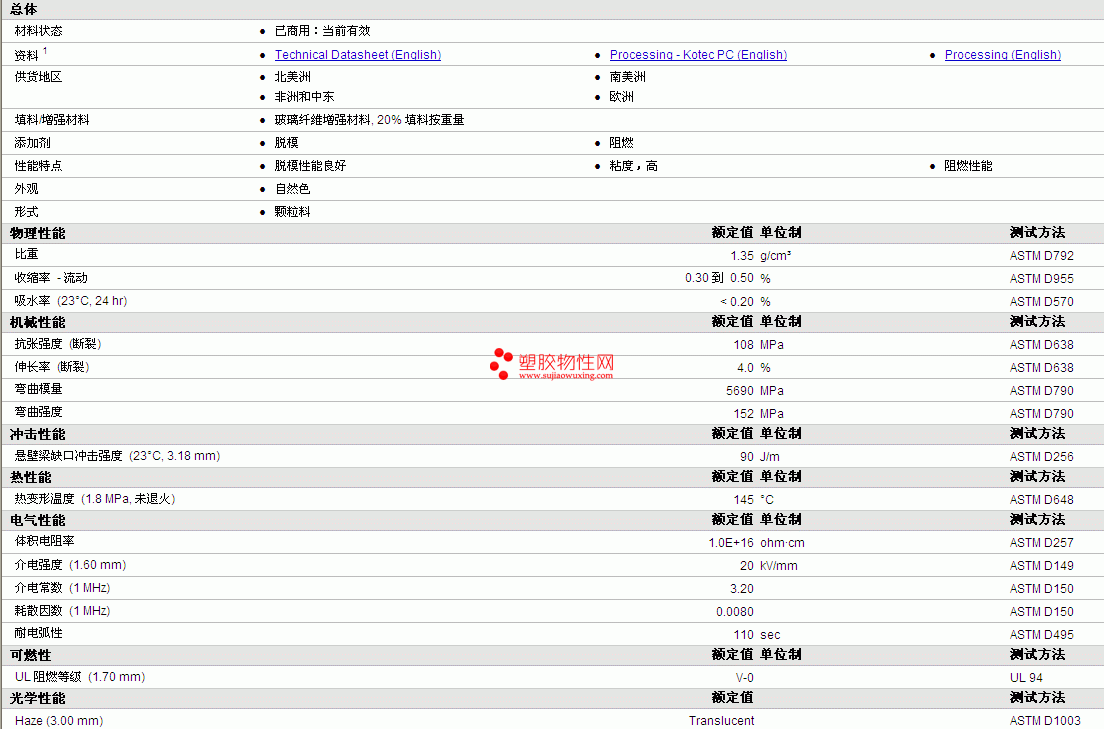Click the 光学性能 section header

tap(37, 699)
